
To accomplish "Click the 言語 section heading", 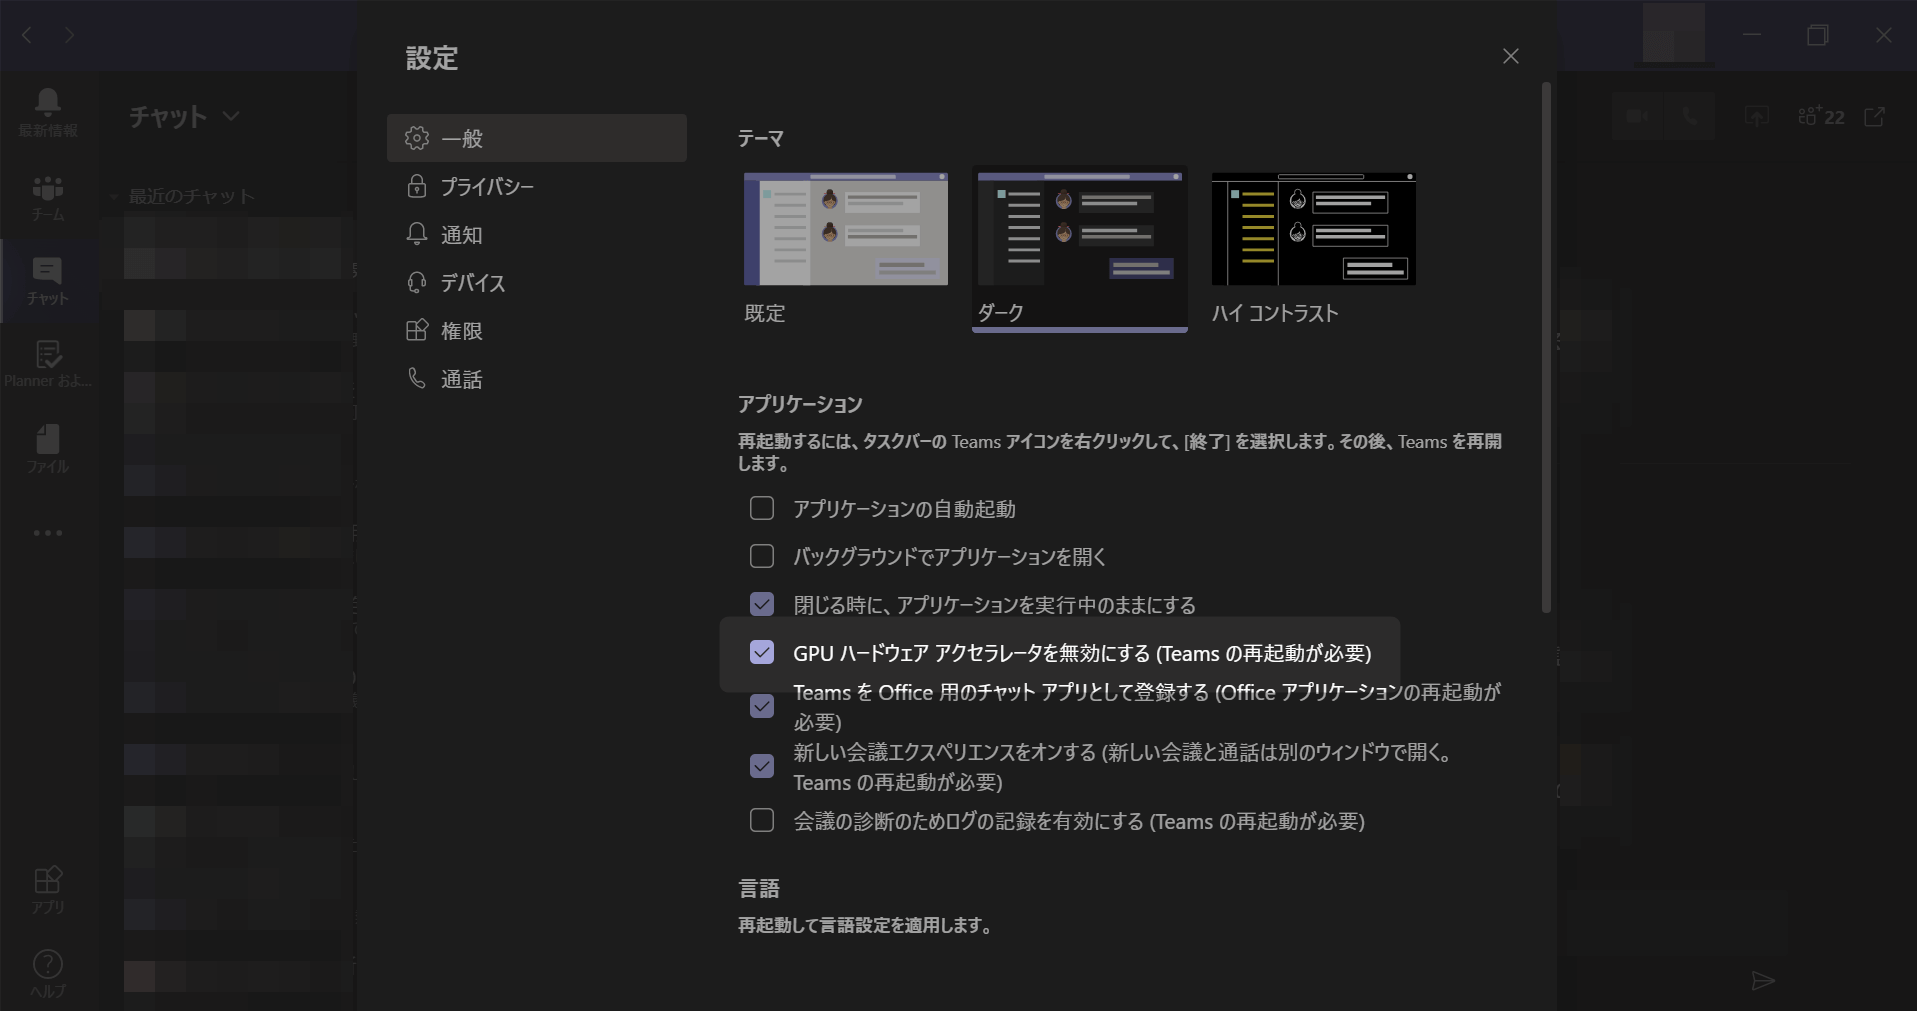I will 759,888.
